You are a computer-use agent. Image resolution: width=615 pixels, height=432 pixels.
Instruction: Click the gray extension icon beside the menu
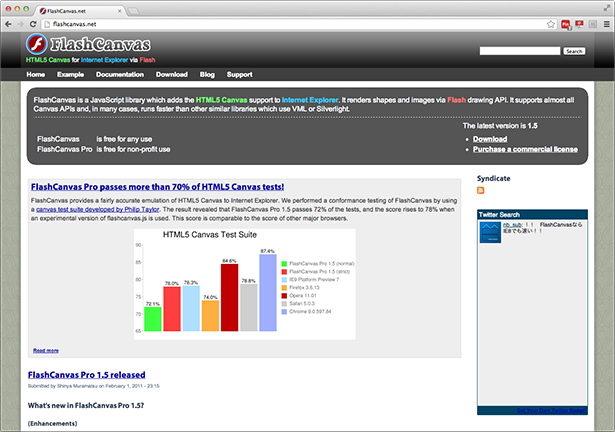click(593, 24)
